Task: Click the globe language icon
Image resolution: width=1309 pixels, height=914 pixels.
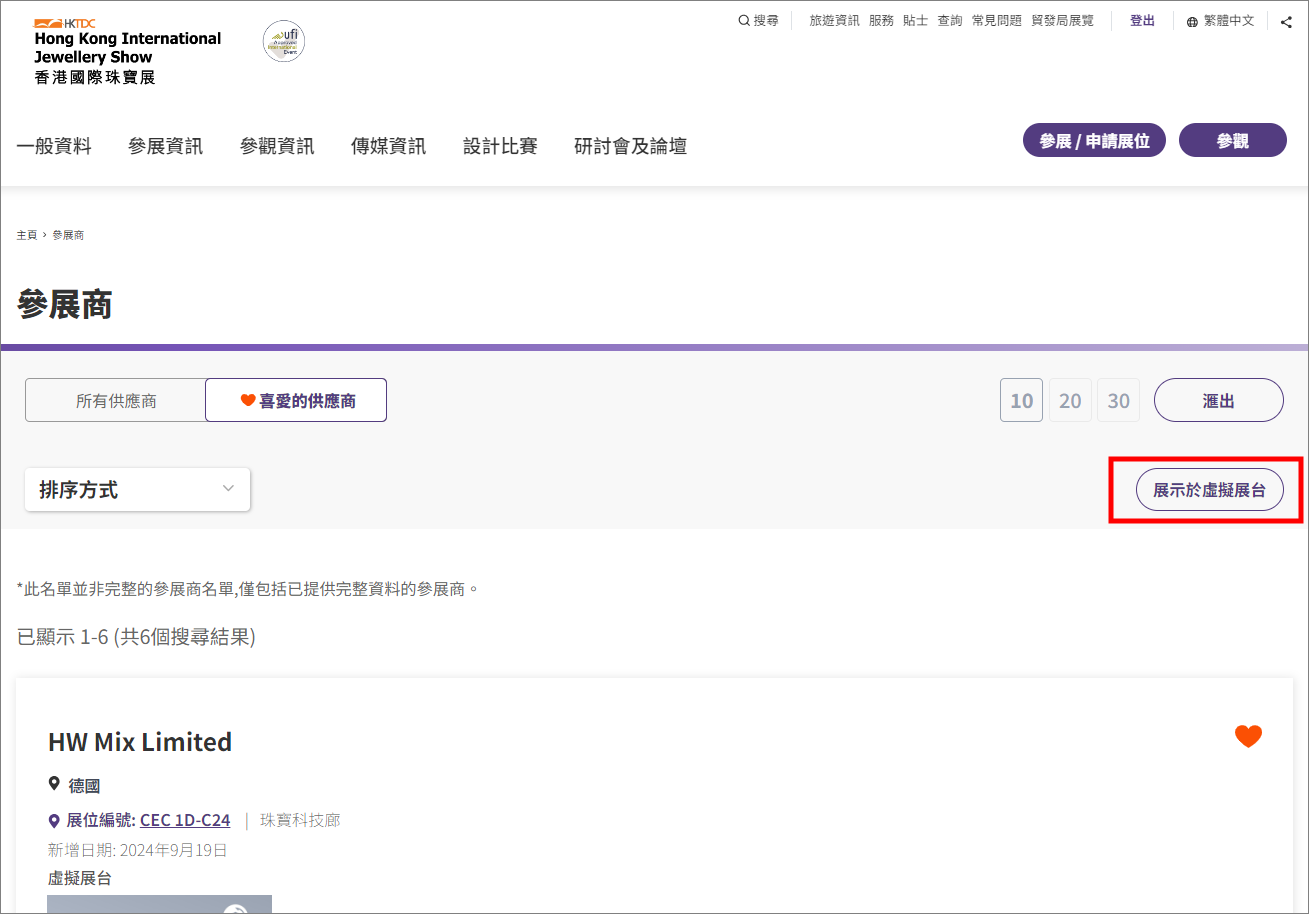Action: pos(1192,21)
